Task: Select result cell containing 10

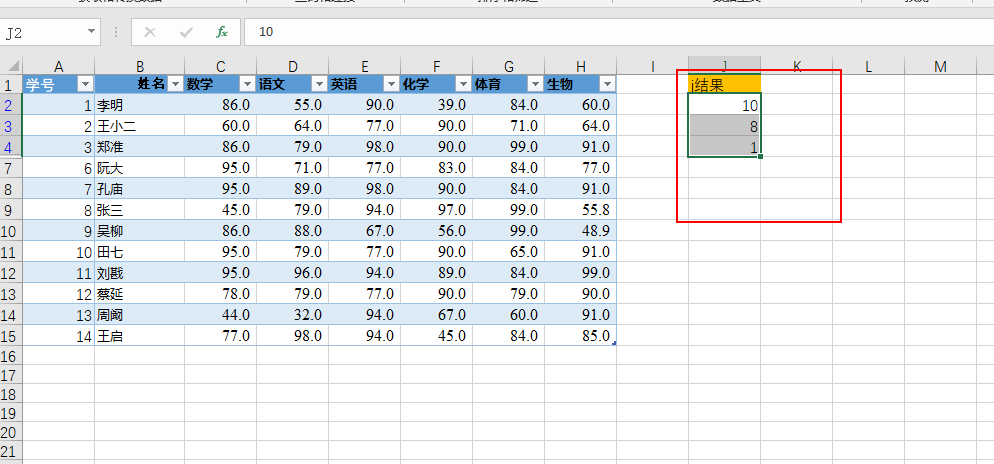Action: 724,105
